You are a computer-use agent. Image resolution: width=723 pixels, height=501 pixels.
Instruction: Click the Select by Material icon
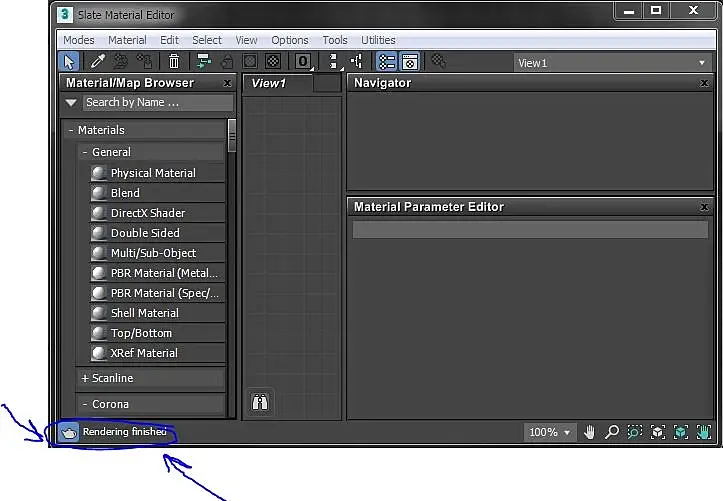[x=439, y=61]
